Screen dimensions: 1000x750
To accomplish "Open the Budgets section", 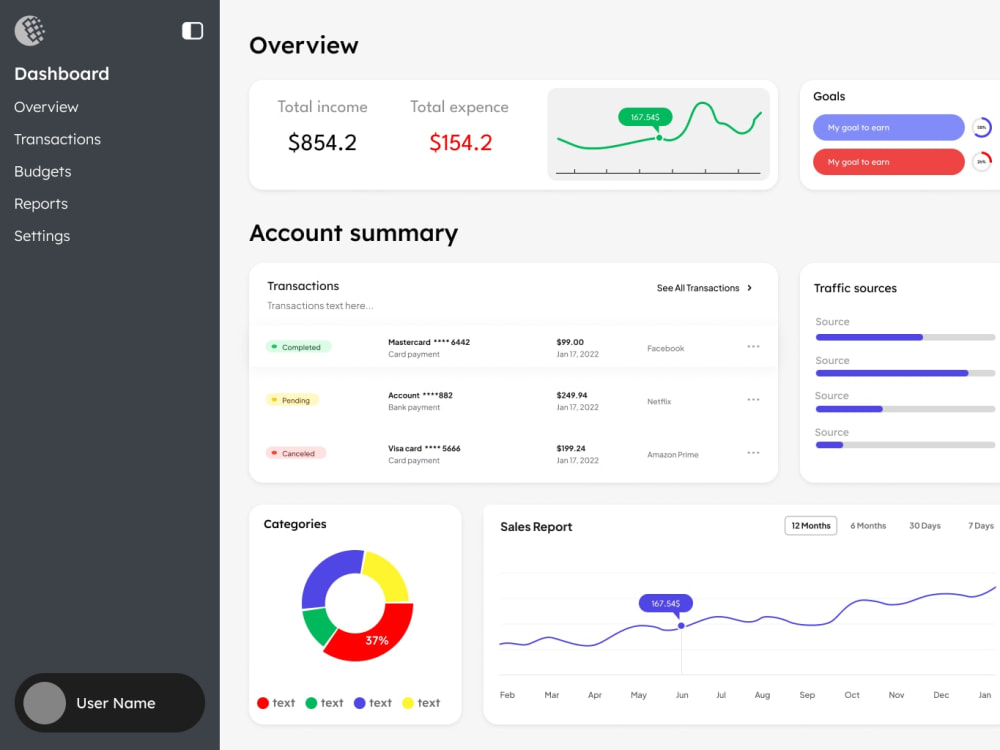I will click(x=43, y=172).
